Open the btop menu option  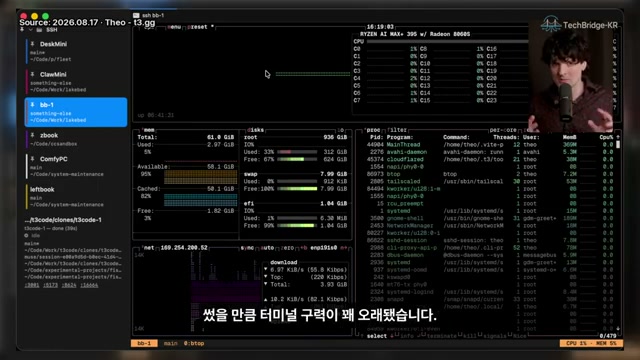pyautogui.click(x=174, y=27)
